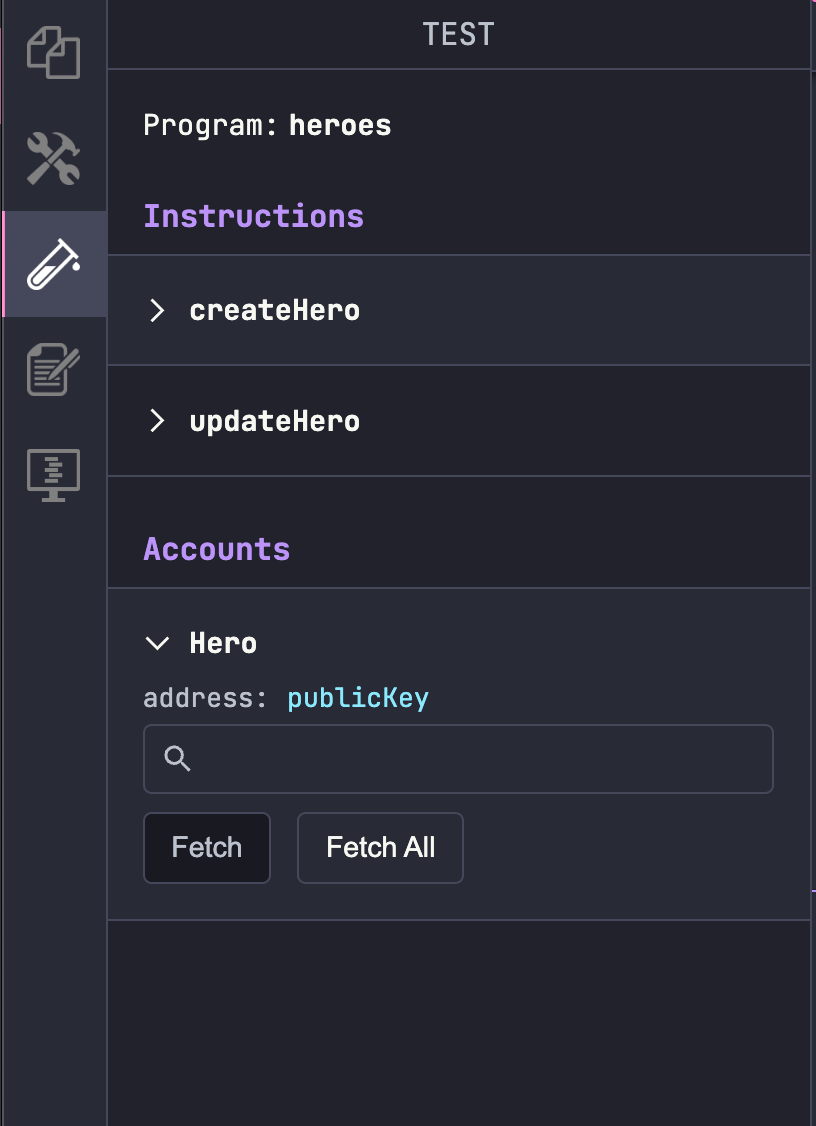Click the Instructions section heading
The width and height of the screenshot is (816, 1126).
click(254, 216)
